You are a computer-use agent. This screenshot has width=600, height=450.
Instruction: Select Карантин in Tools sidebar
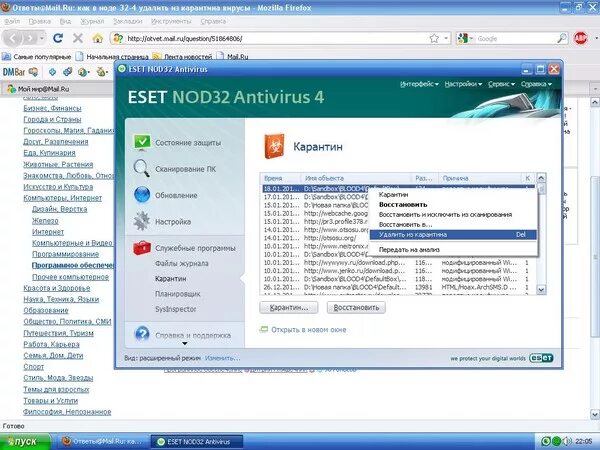coord(170,279)
